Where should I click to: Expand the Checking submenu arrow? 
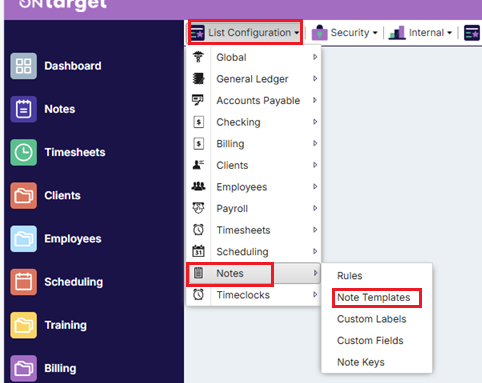(x=315, y=122)
